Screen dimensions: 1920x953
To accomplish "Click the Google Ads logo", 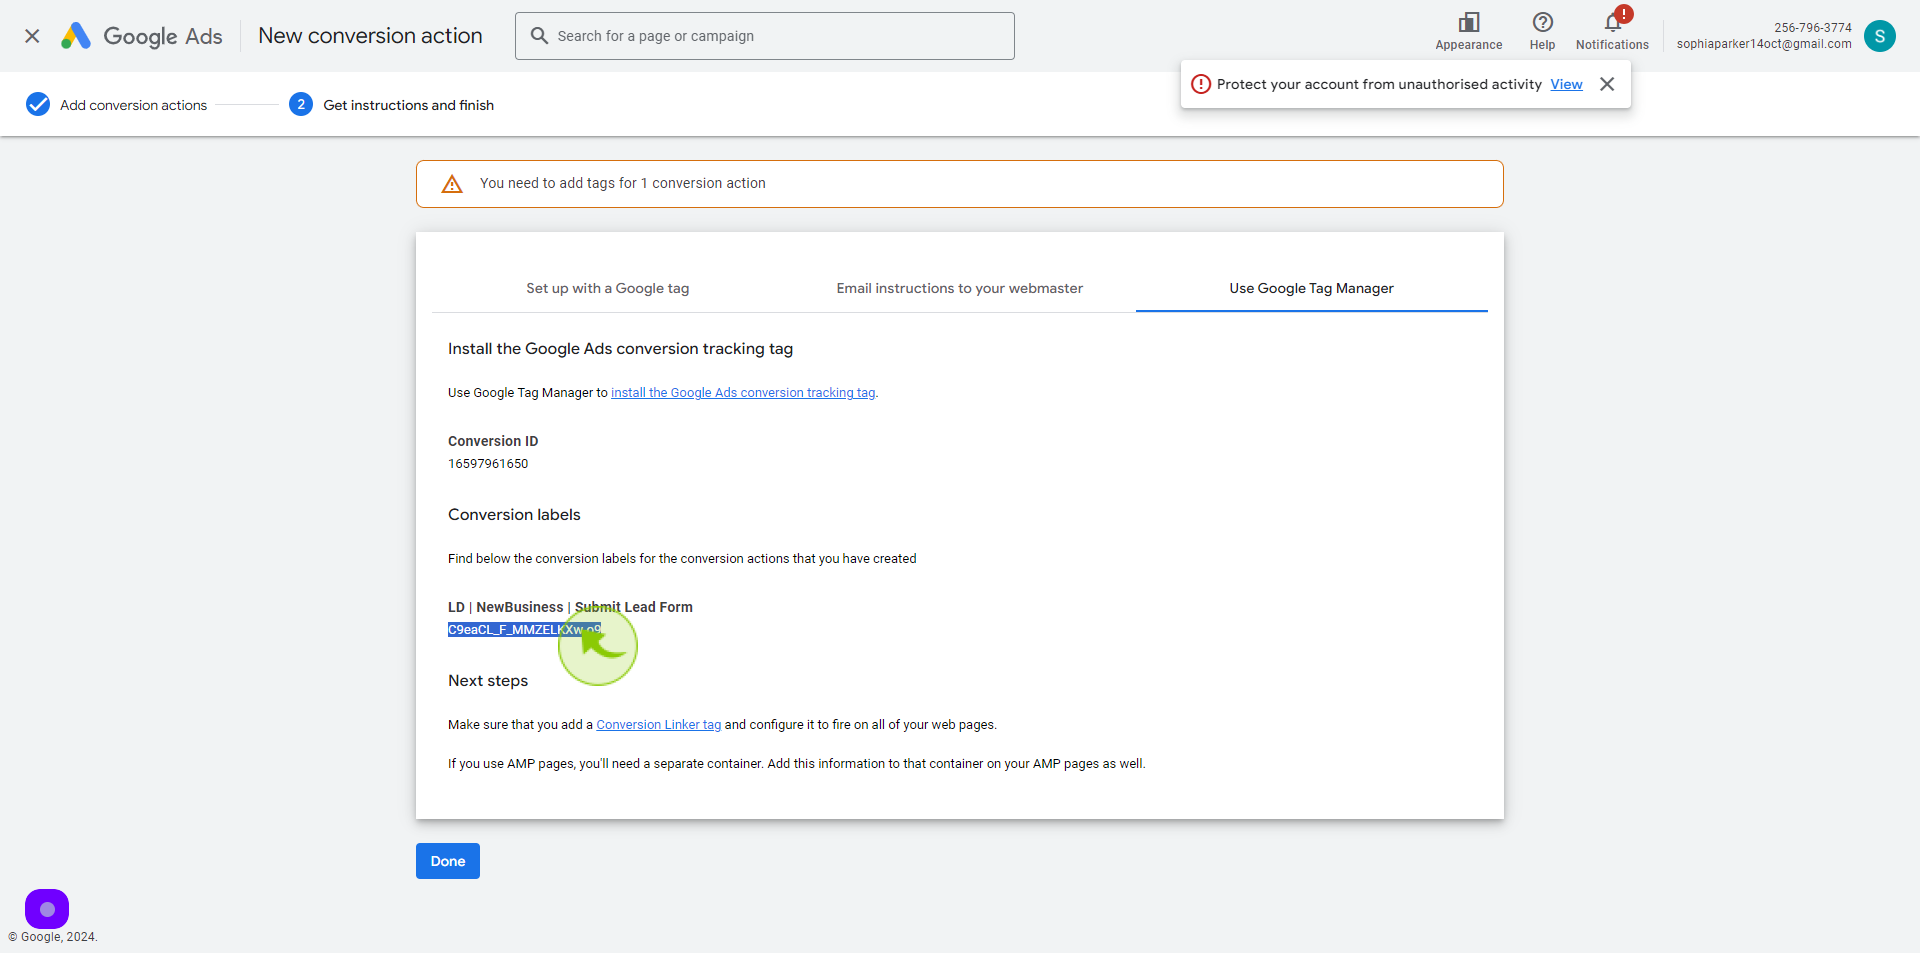I will [141, 36].
